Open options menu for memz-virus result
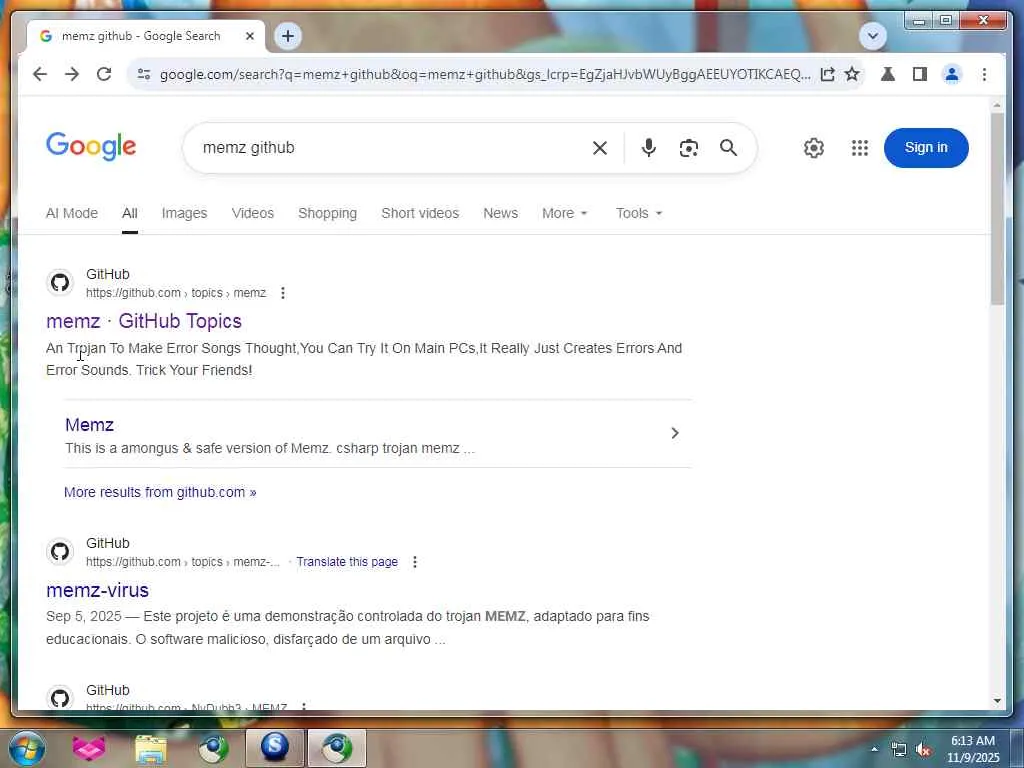The width and height of the screenshot is (1024, 768). 415,562
